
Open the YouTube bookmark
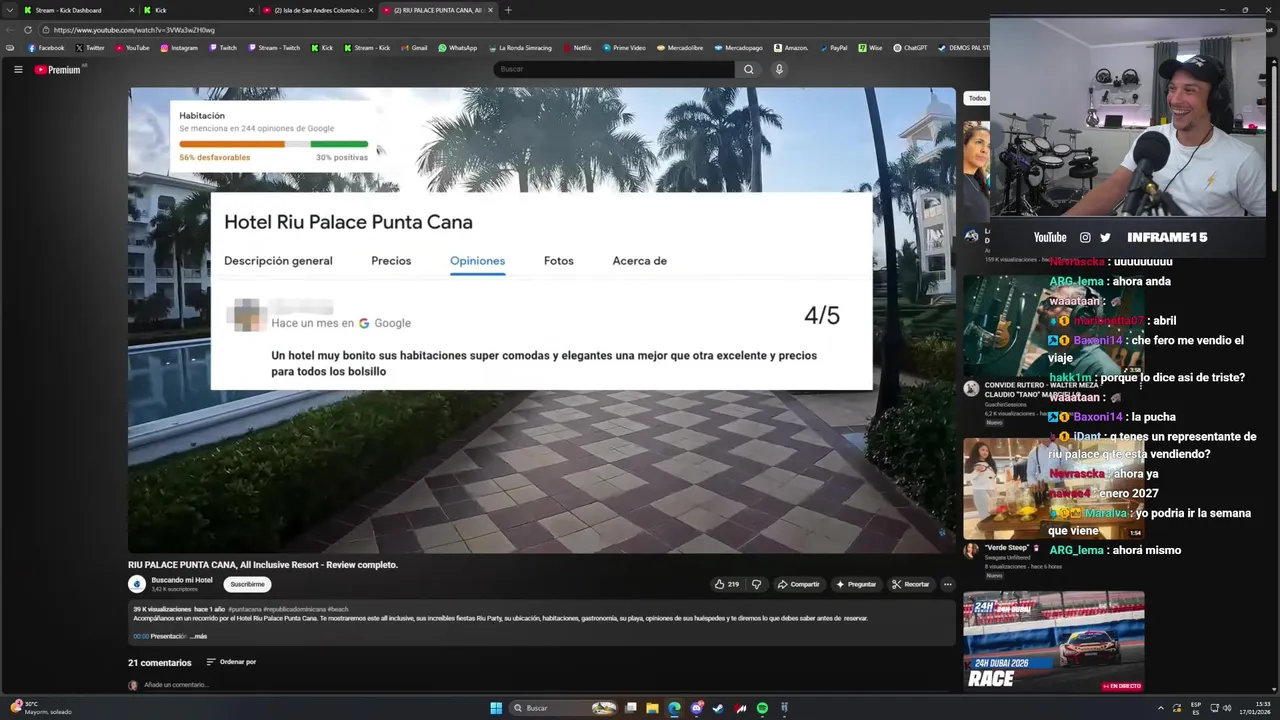pos(132,48)
